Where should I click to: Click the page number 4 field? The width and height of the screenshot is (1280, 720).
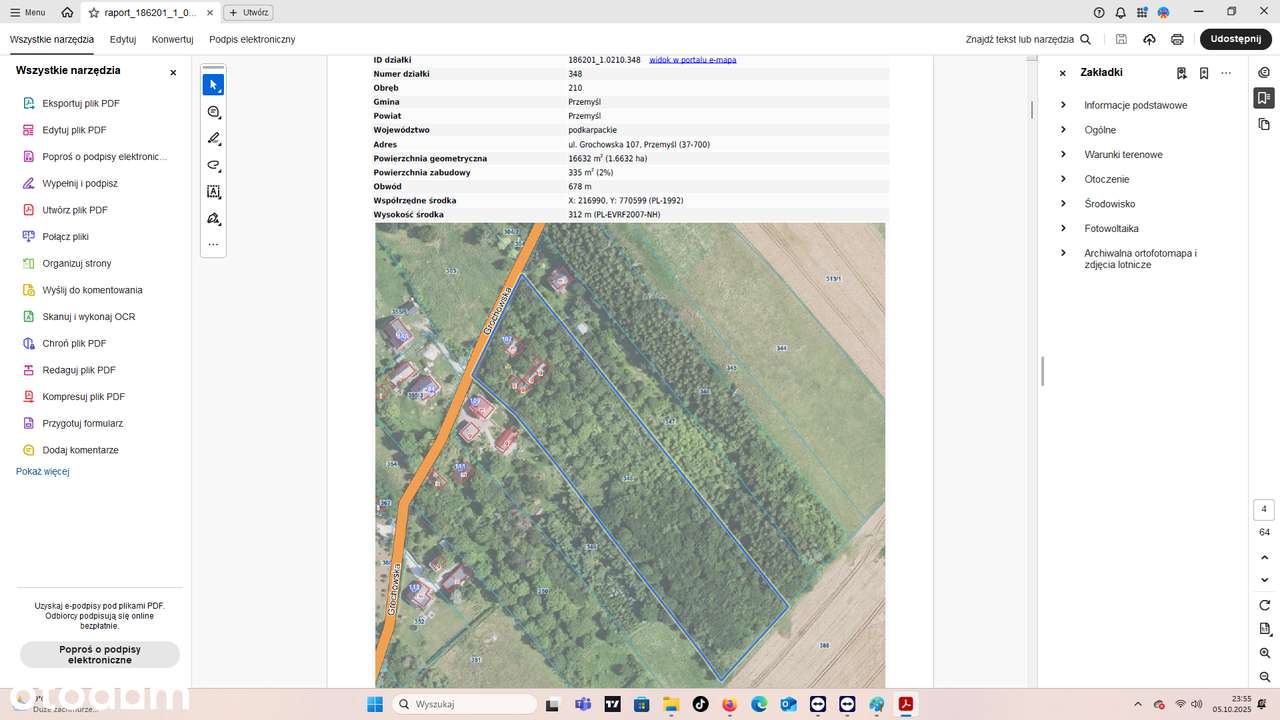1264,510
